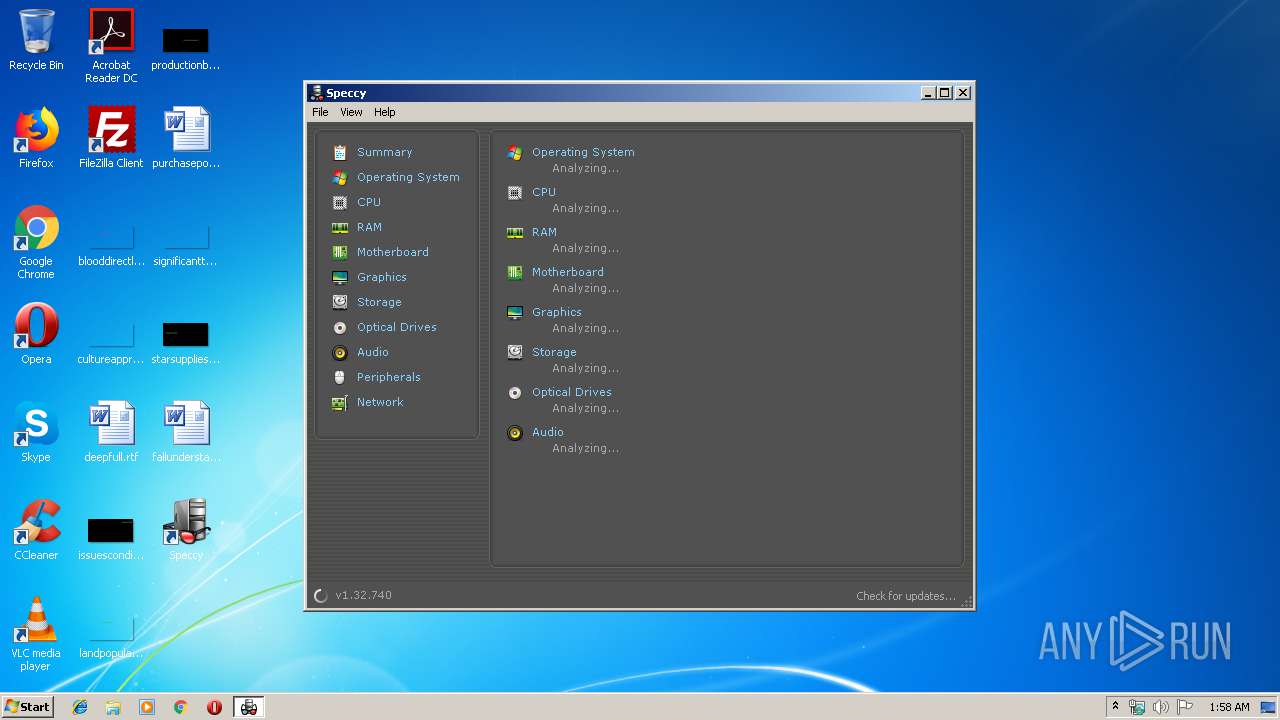The height and width of the screenshot is (720, 1280).
Task: Follow the CPU heading link in summary
Action: click(x=544, y=192)
